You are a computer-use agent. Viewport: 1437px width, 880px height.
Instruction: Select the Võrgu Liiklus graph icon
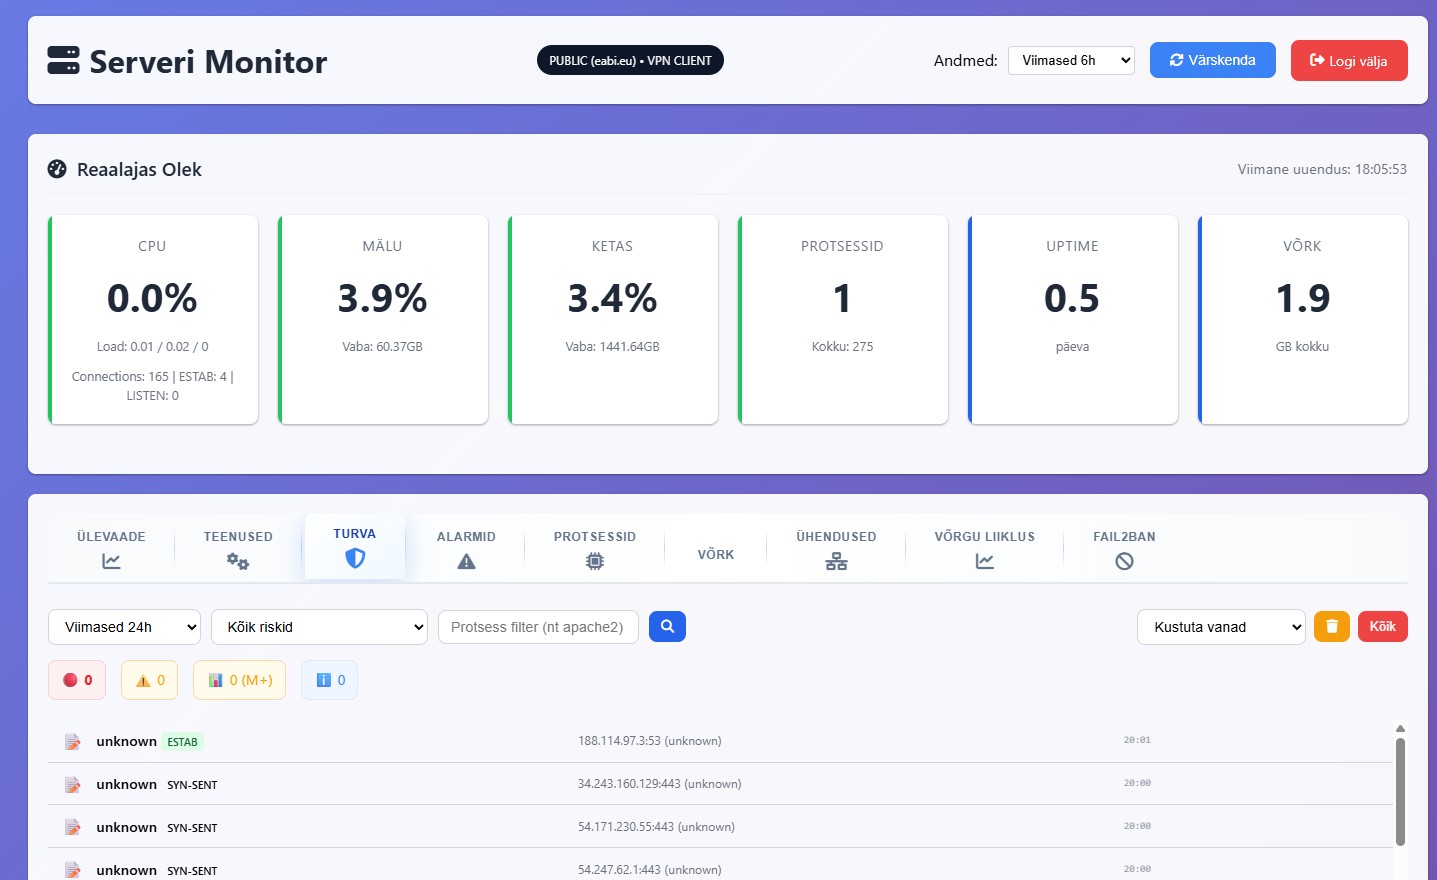984,561
